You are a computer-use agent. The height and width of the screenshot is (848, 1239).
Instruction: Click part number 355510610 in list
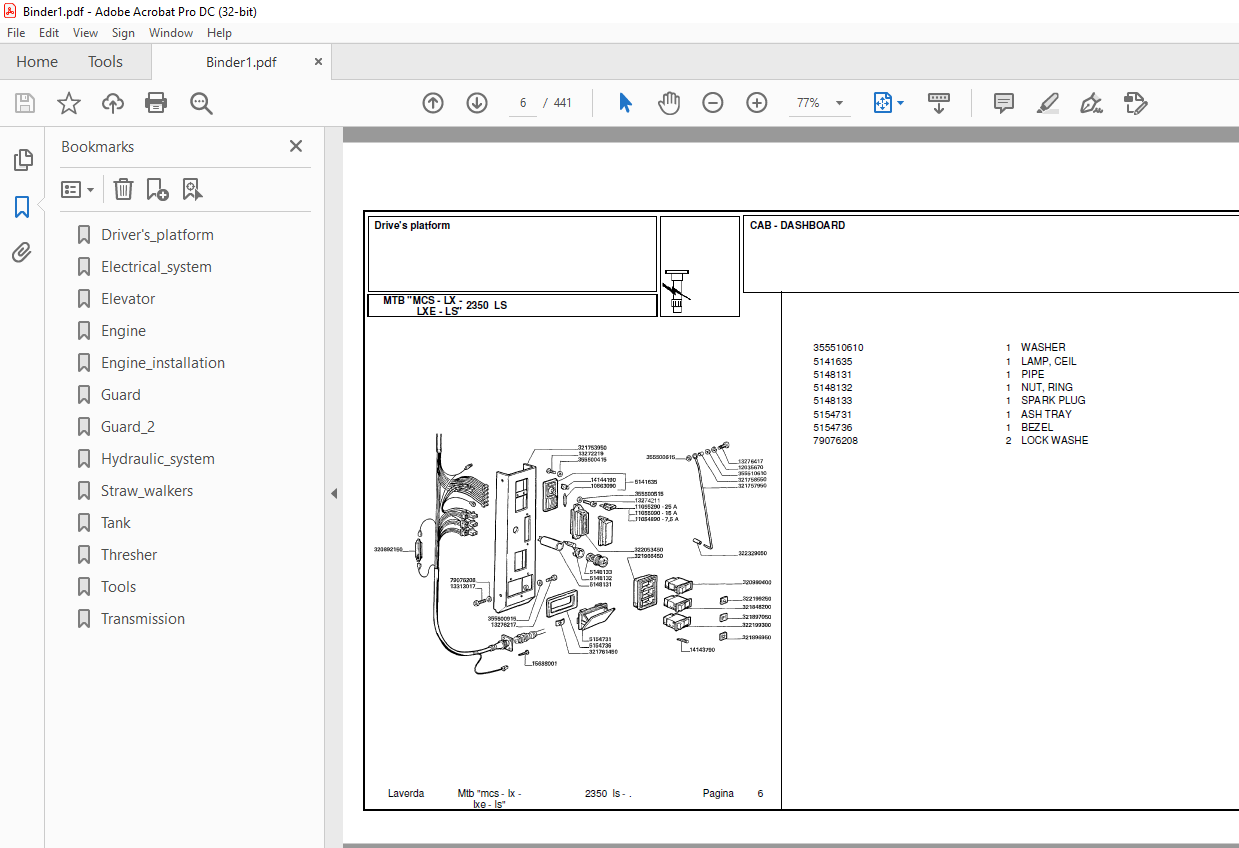tap(838, 348)
